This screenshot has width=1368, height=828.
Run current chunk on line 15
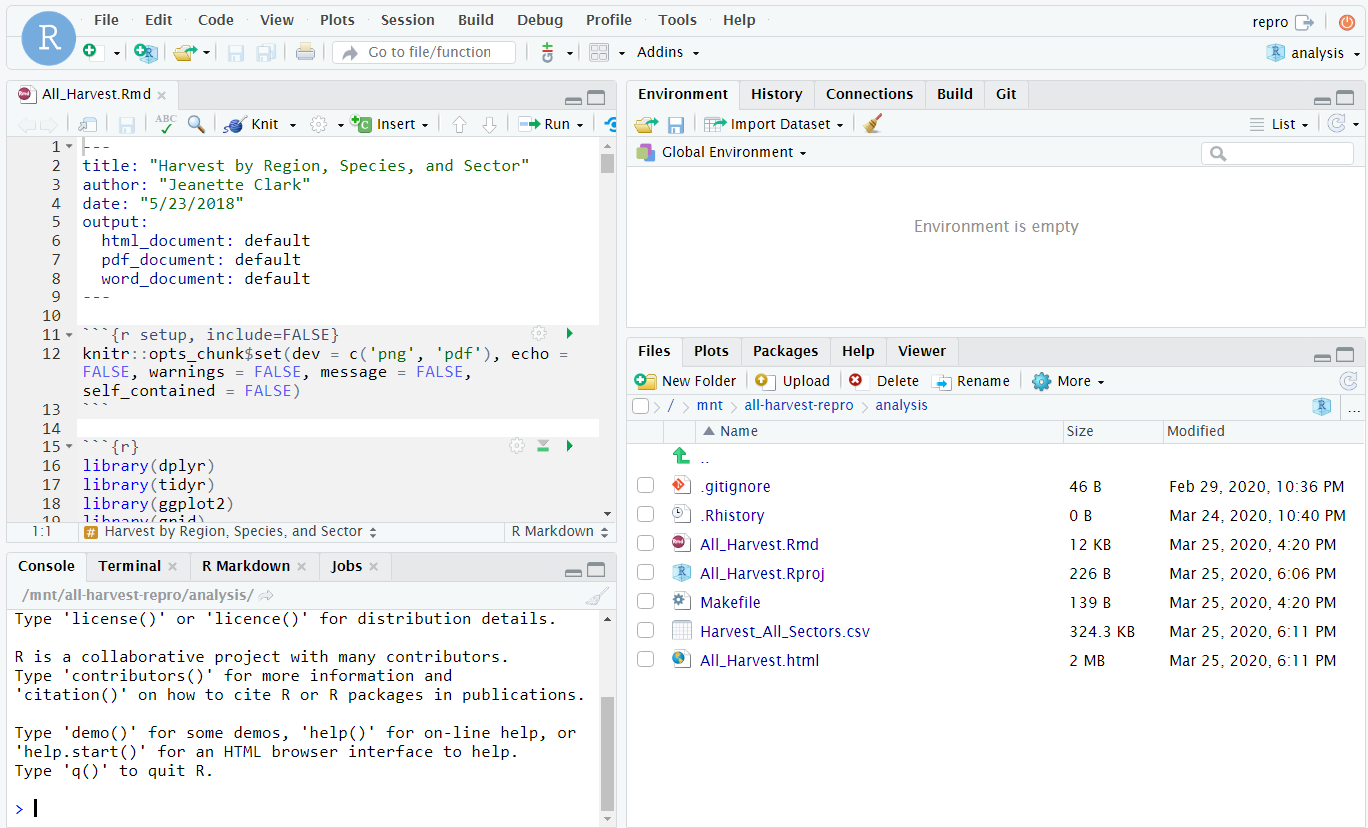pos(569,446)
